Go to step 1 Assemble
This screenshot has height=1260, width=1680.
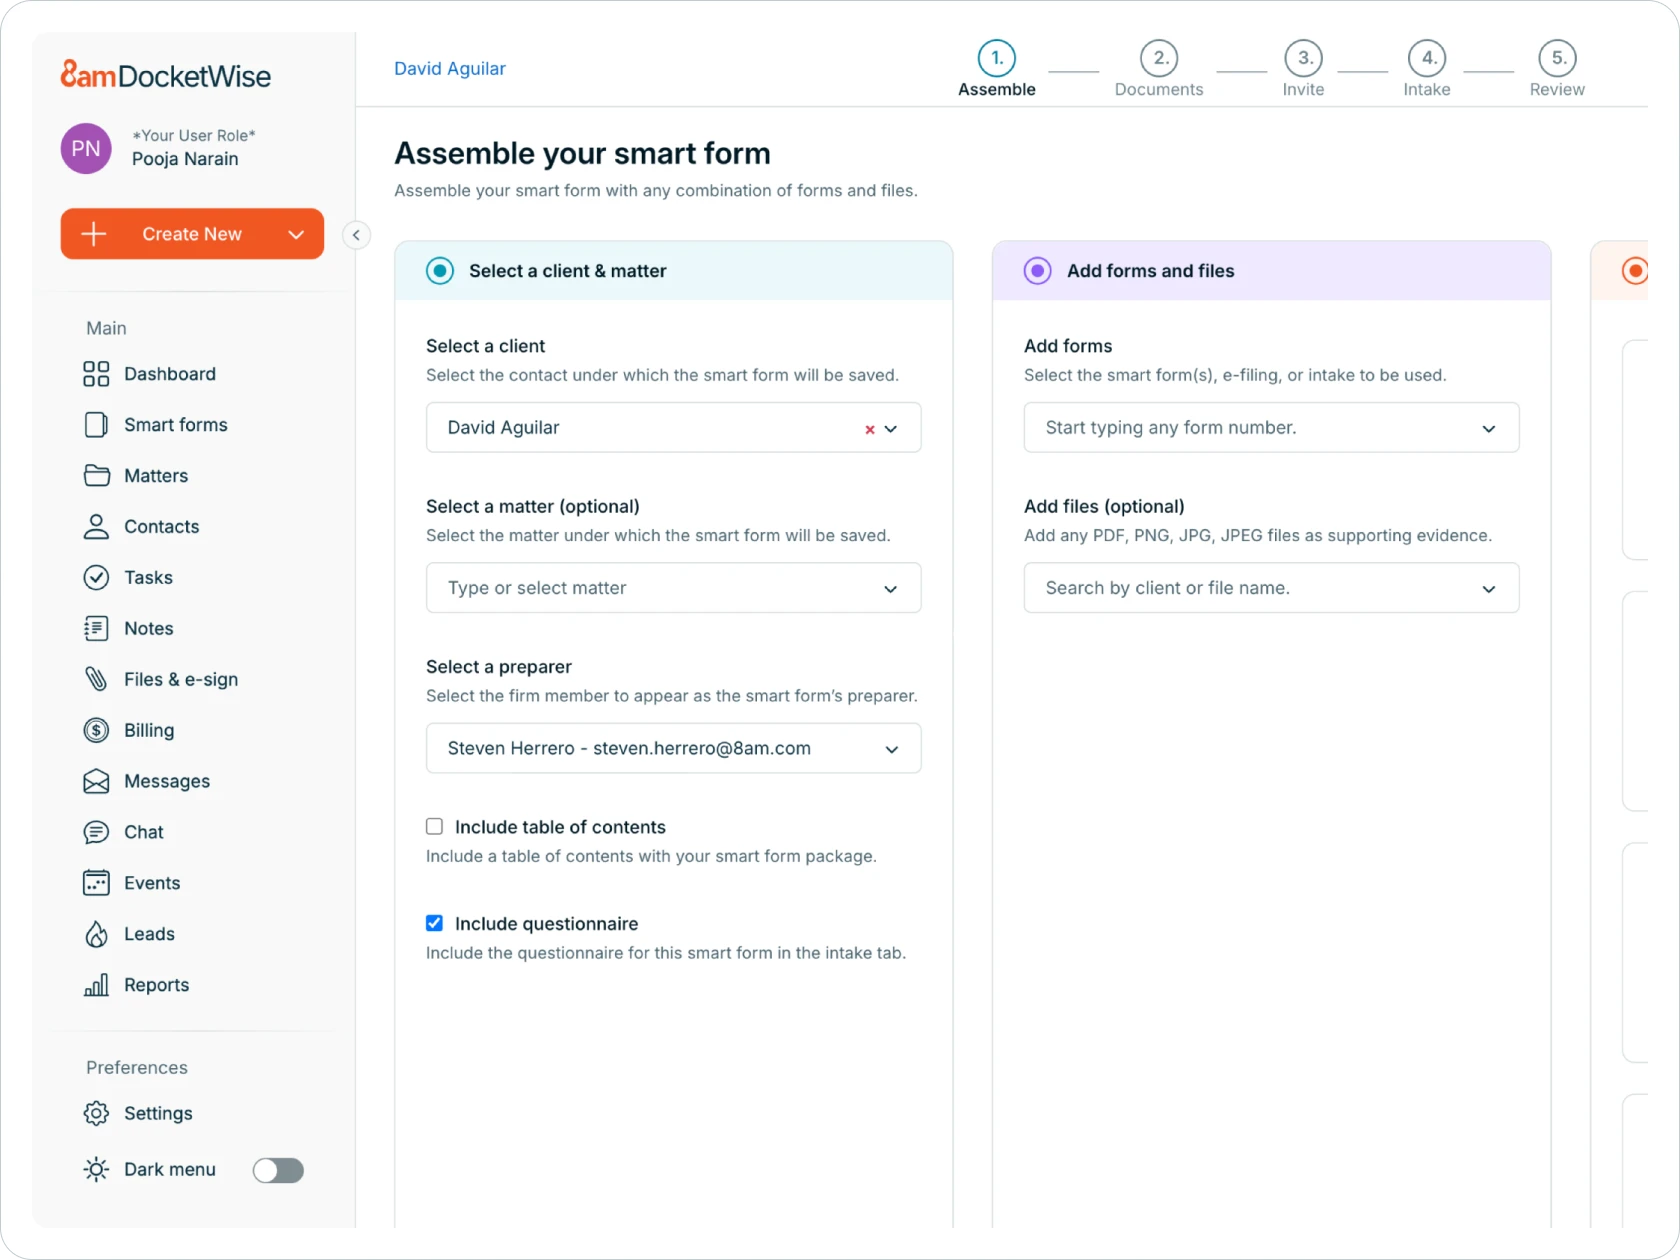tap(997, 69)
